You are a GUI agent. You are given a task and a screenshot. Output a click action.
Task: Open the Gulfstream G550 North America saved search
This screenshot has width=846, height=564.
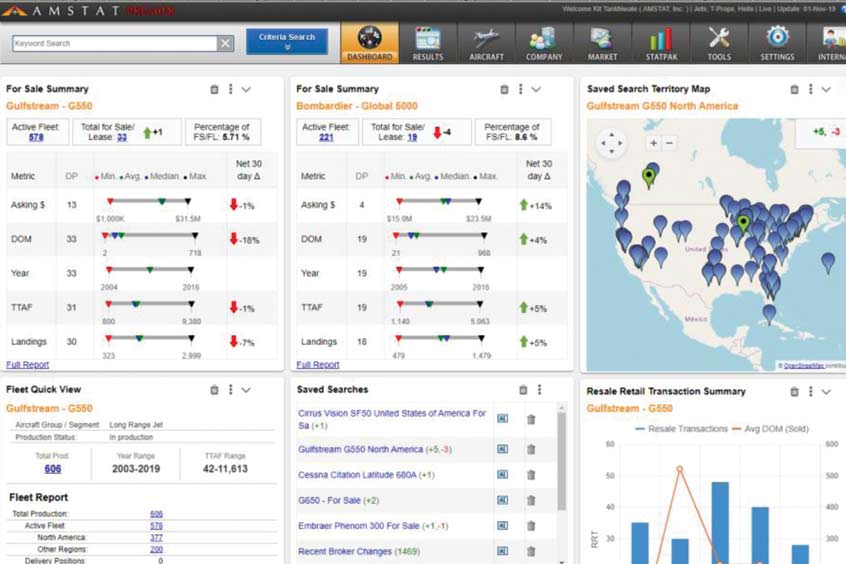360,449
